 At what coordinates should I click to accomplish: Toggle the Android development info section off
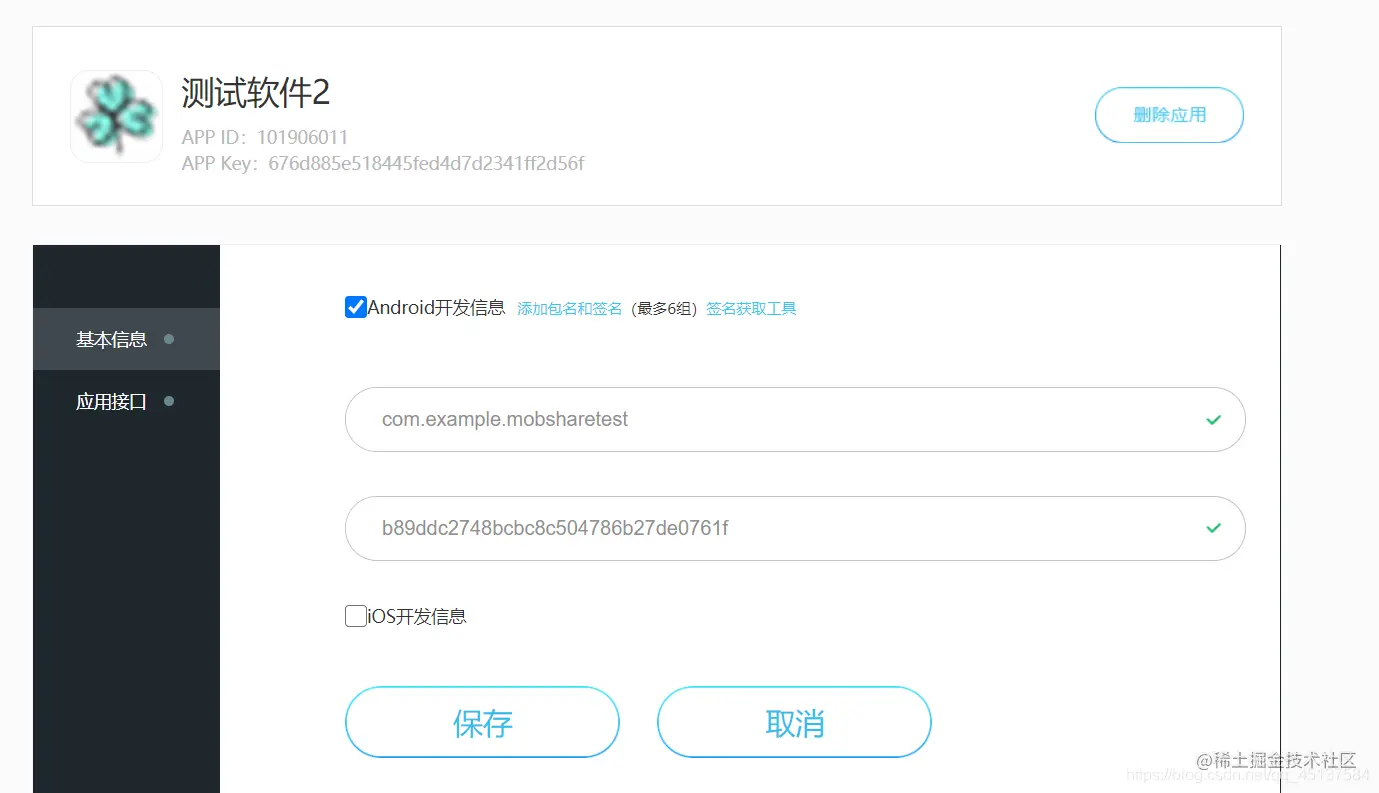pyautogui.click(x=355, y=307)
